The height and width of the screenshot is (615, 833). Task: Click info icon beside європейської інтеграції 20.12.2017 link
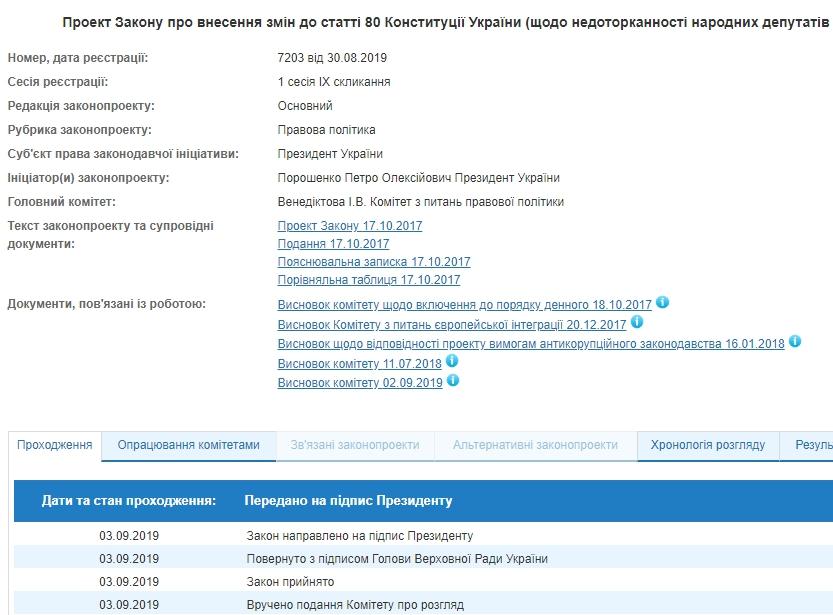pos(637,323)
